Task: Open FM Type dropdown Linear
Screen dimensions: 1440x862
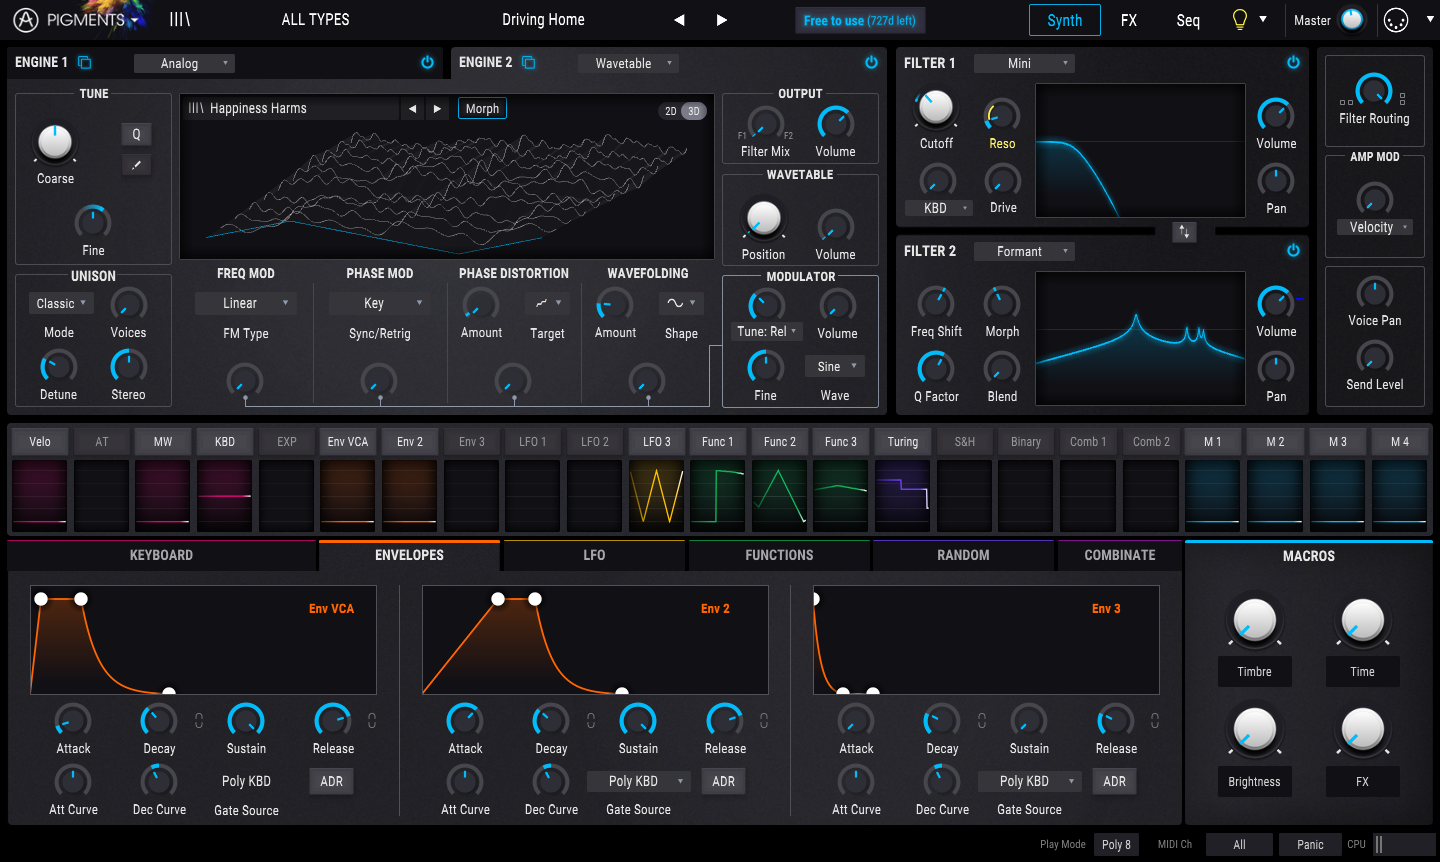Action: [x=245, y=303]
